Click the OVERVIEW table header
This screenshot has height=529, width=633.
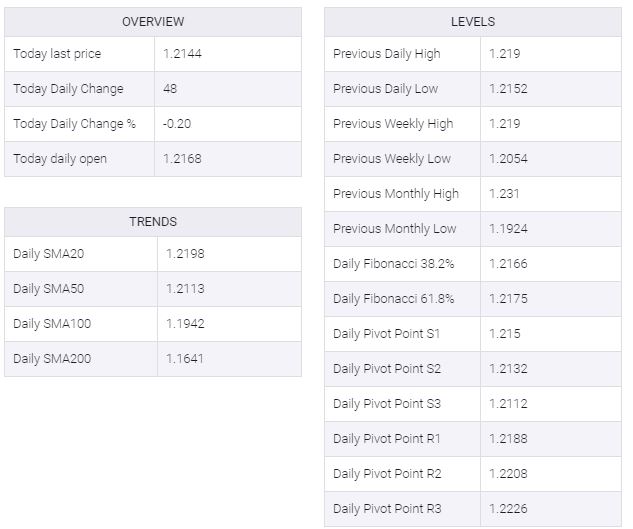point(153,22)
